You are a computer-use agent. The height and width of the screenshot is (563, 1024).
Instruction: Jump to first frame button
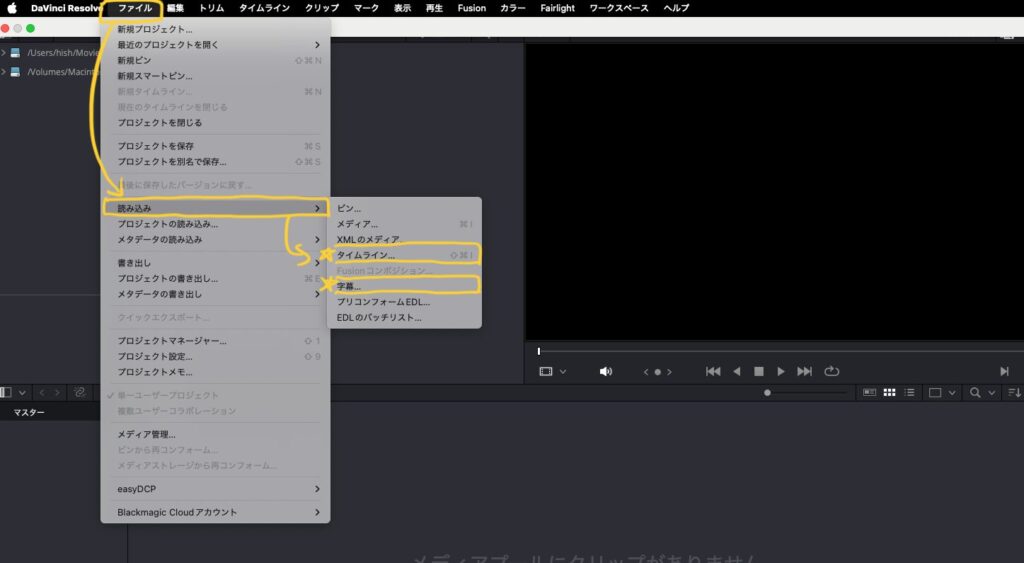click(x=713, y=371)
